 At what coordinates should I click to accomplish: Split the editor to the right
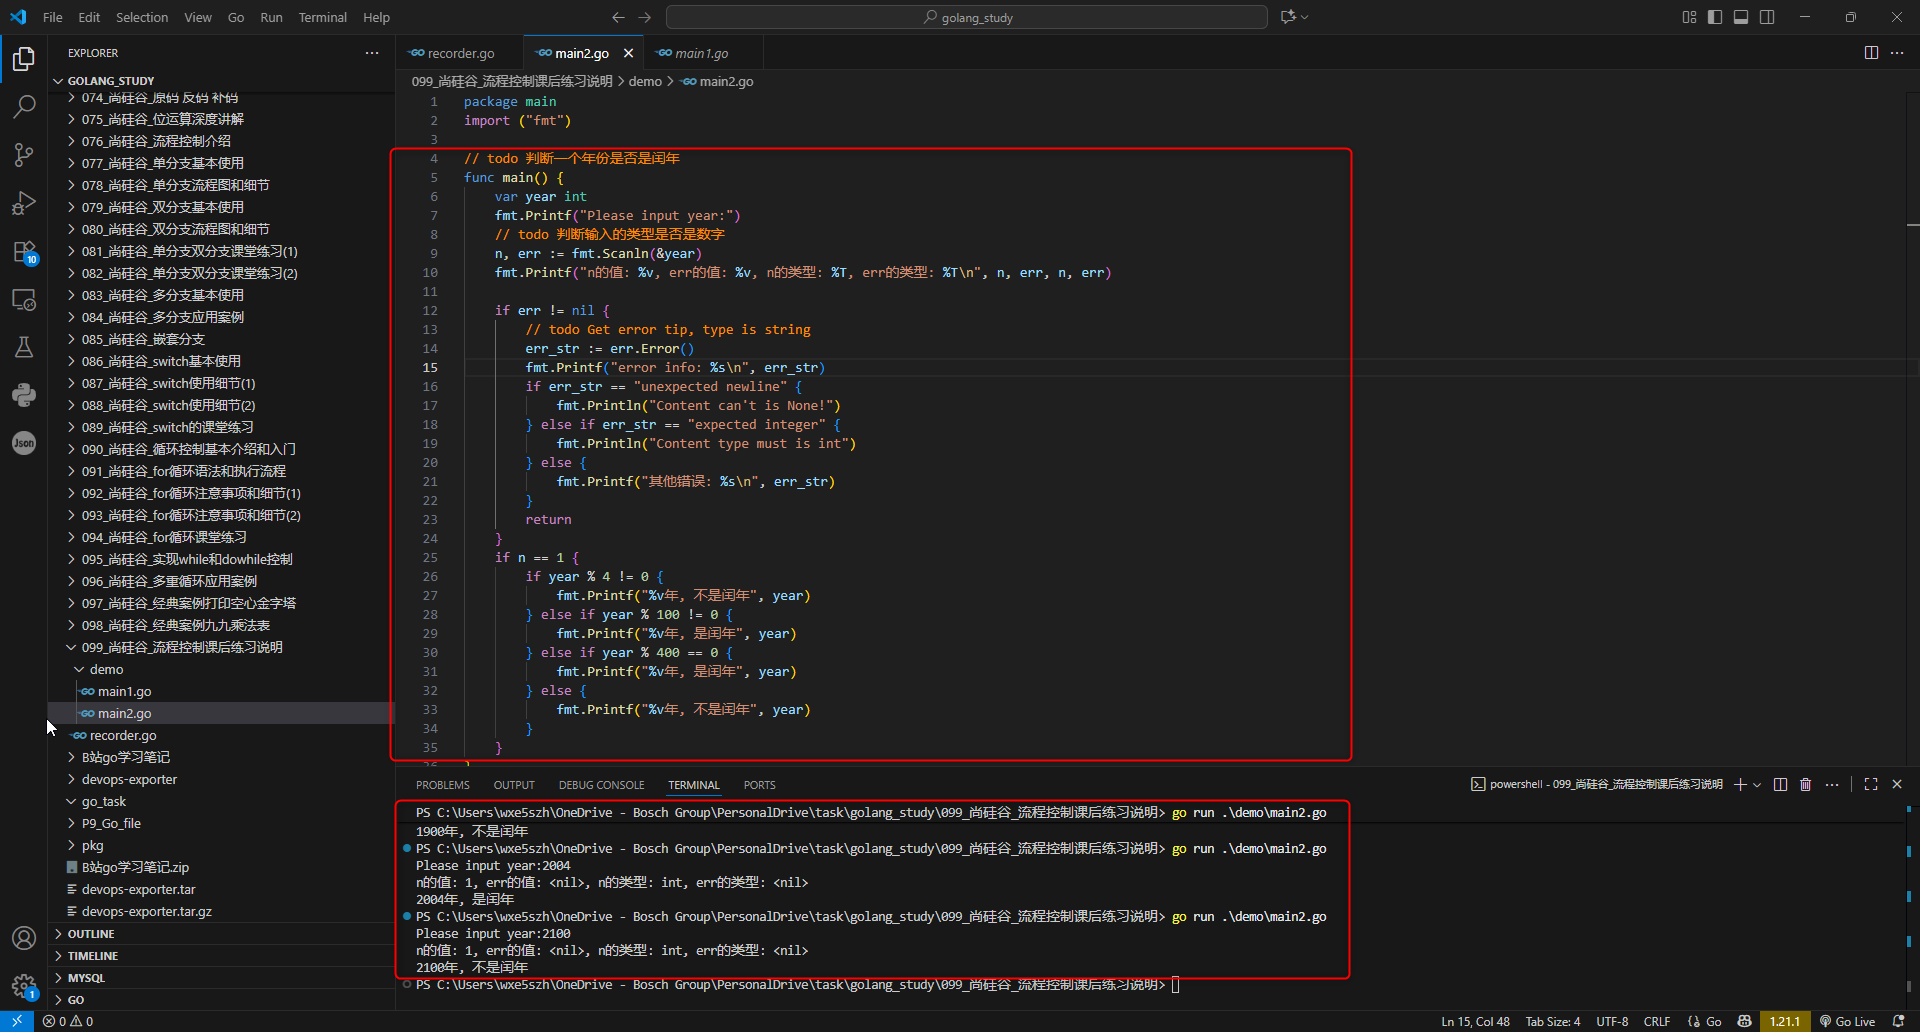pyautogui.click(x=1871, y=53)
